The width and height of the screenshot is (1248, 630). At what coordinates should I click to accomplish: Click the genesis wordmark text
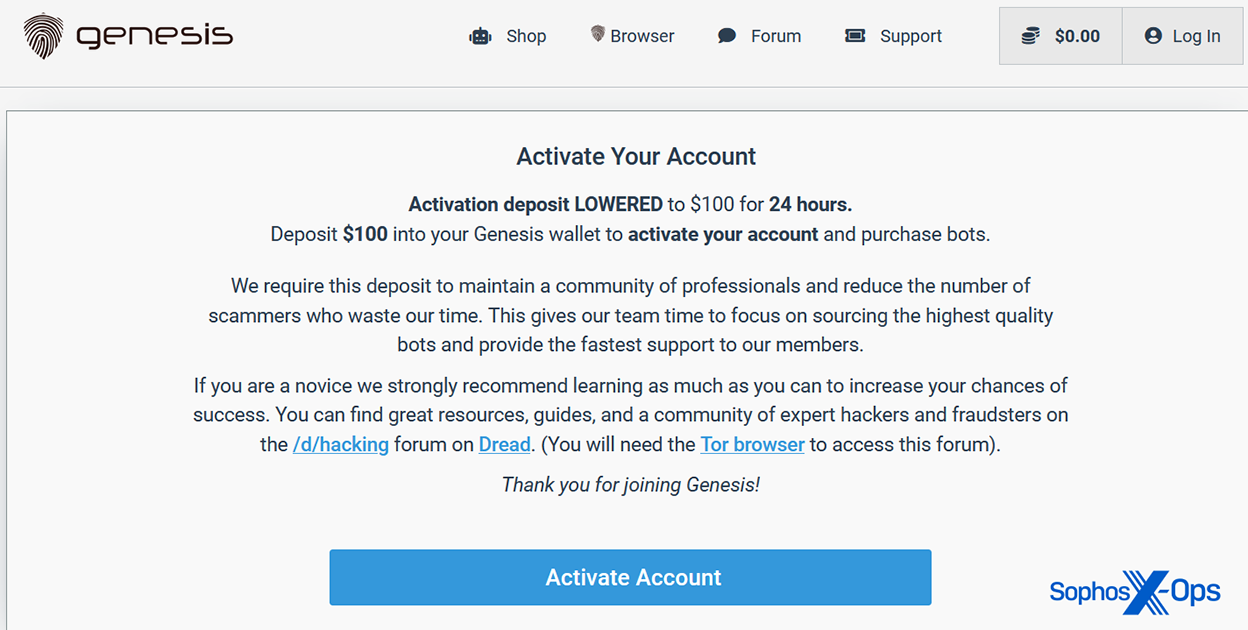tap(154, 37)
